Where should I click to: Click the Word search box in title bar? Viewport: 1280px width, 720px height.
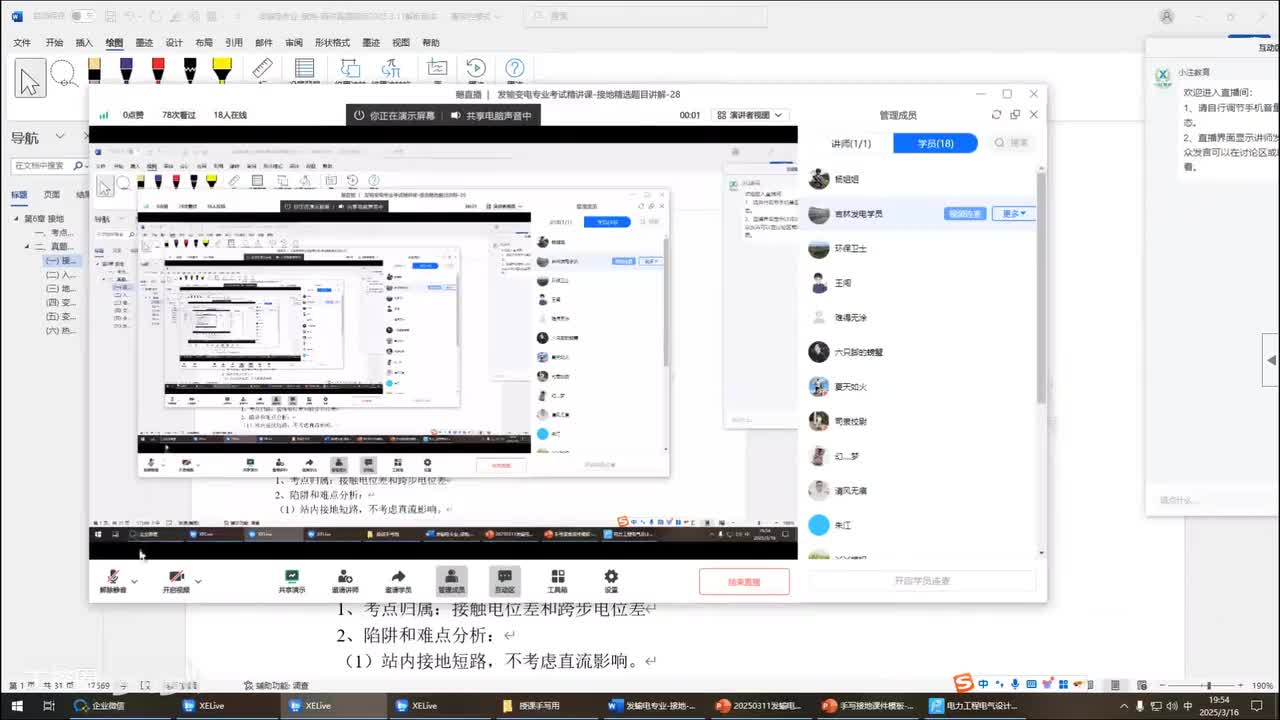tap(646, 16)
